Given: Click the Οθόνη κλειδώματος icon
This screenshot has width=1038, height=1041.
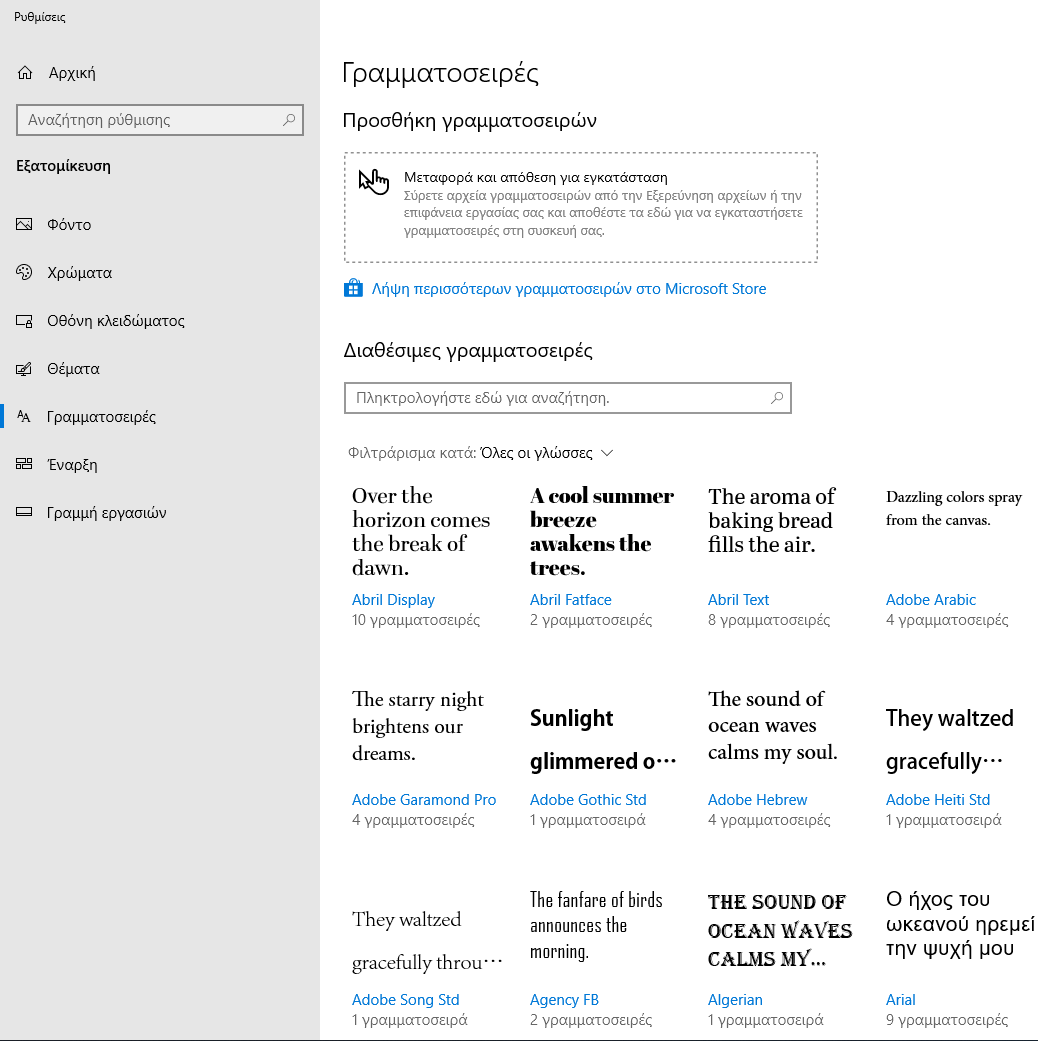Looking at the screenshot, I should 24,321.
